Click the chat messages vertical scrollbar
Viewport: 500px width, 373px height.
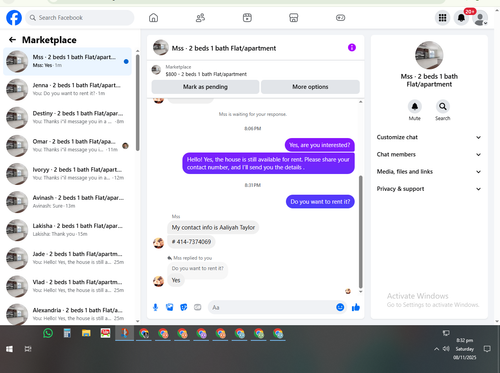[360, 232]
